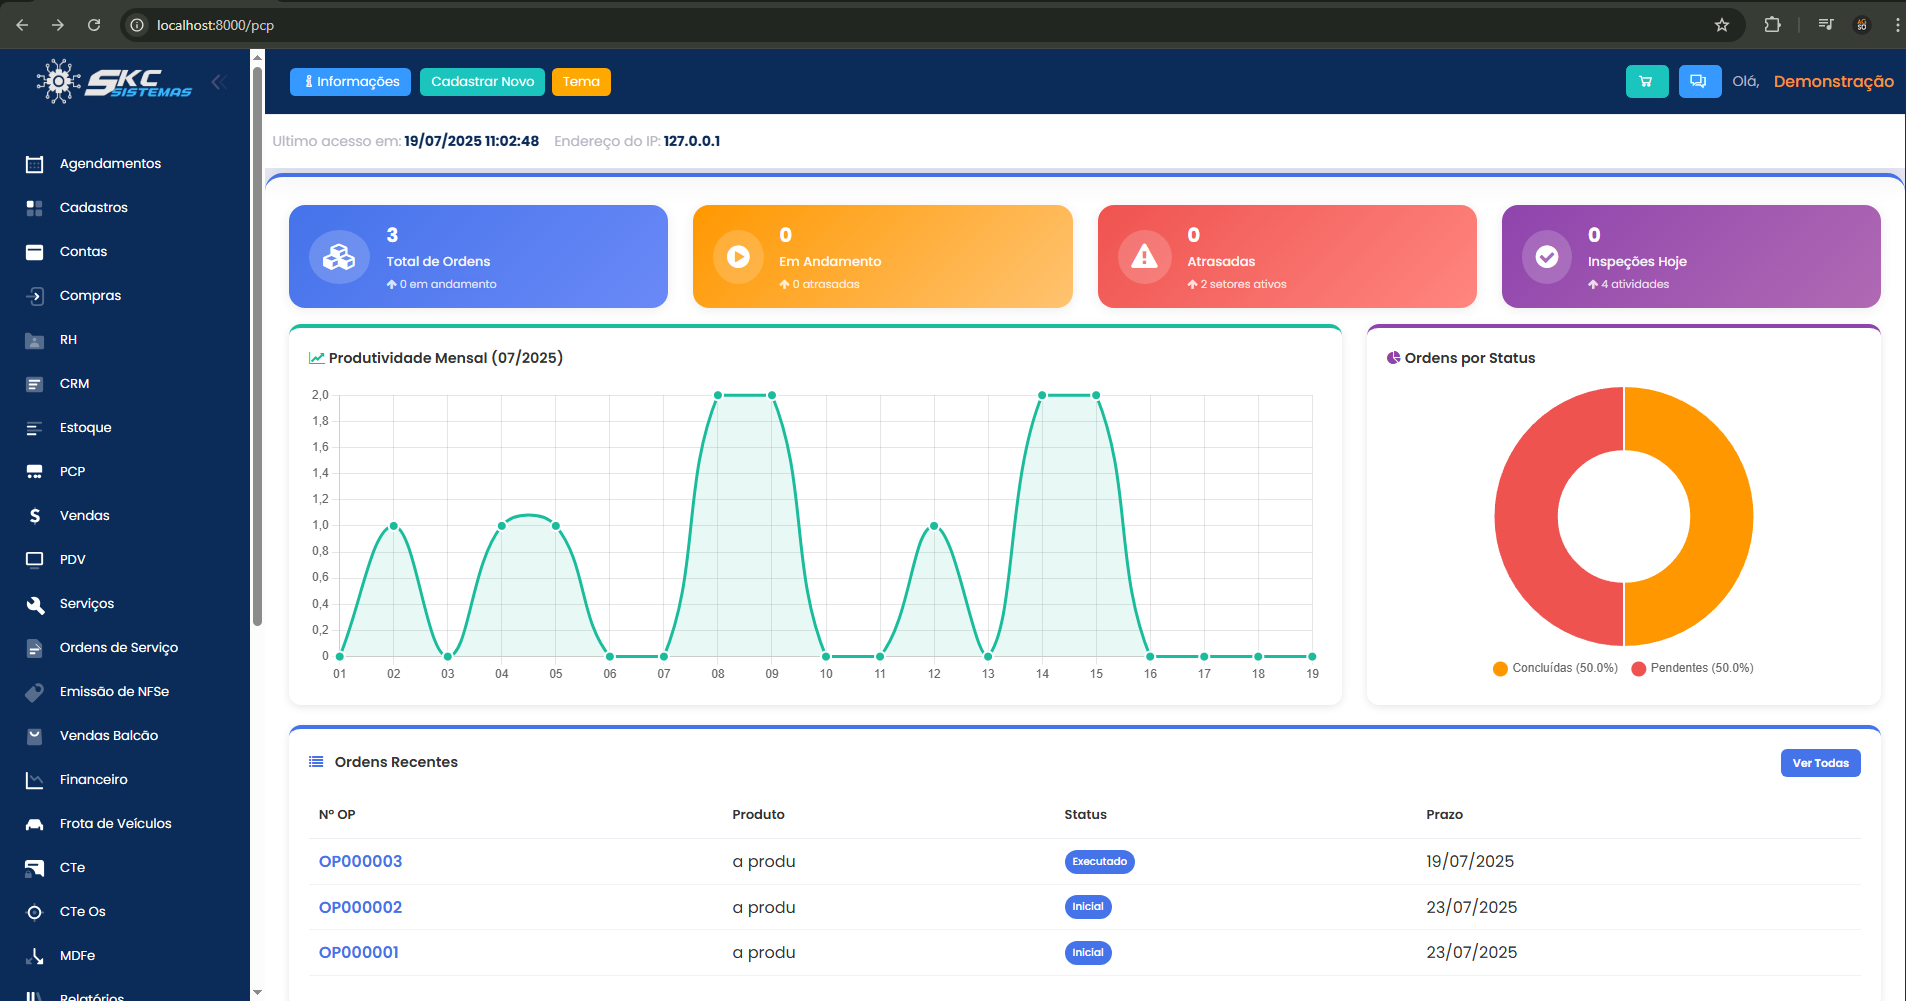Viewport: 1906px width, 1001px height.
Task: Toggle Concluídas legend in status chart
Action: point(1554,668)
